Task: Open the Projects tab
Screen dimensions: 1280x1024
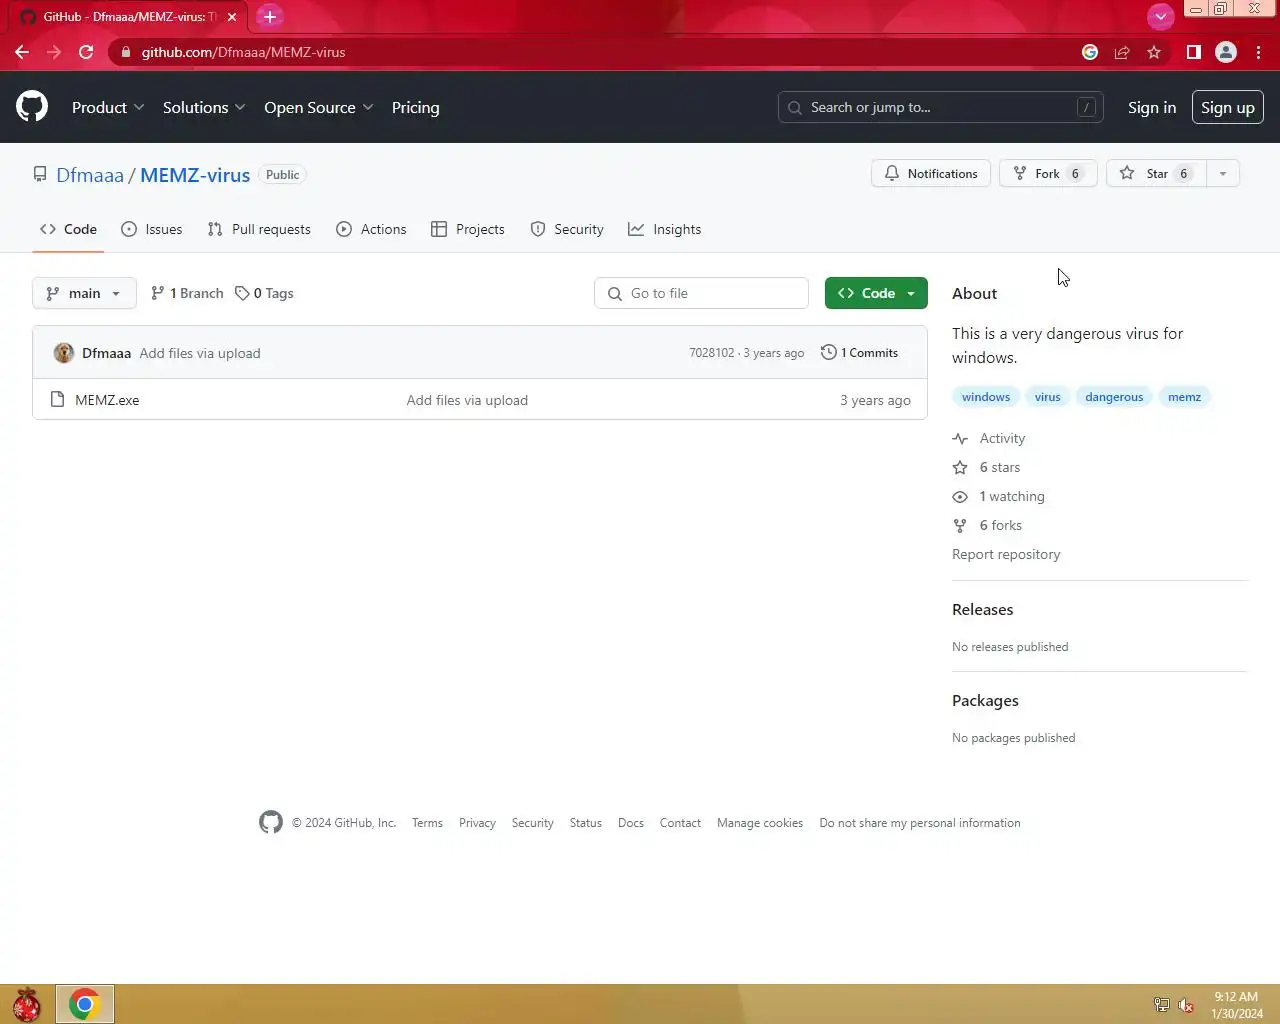Action: 468,229
